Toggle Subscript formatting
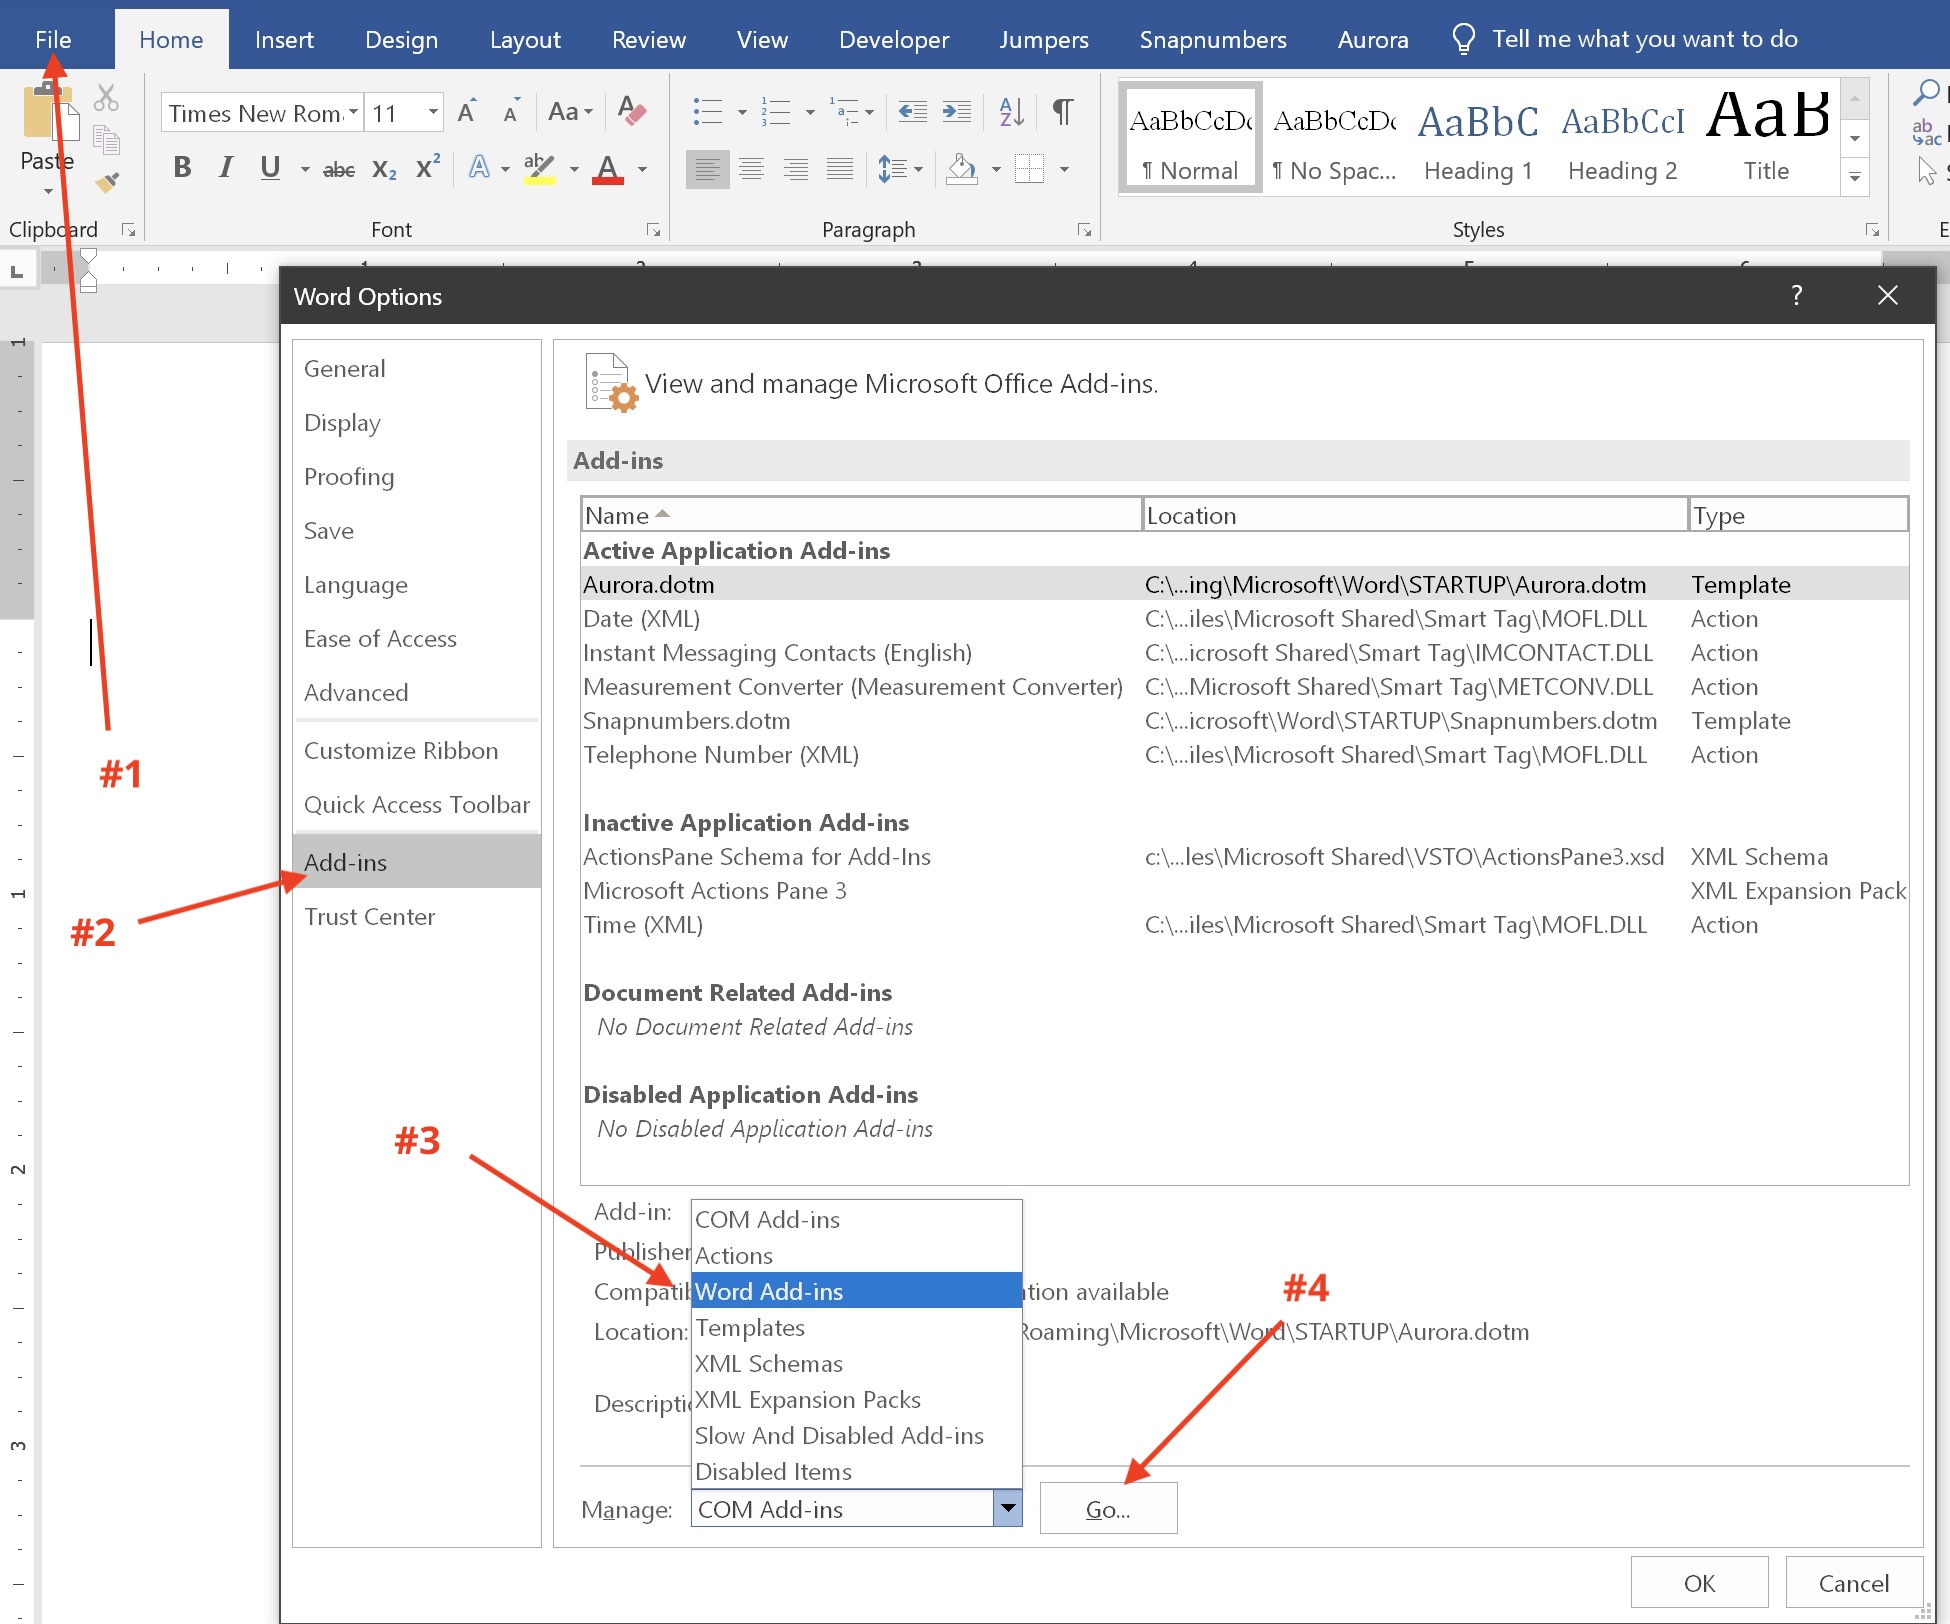1950x1624 pixels. click(x=384, y=169)
